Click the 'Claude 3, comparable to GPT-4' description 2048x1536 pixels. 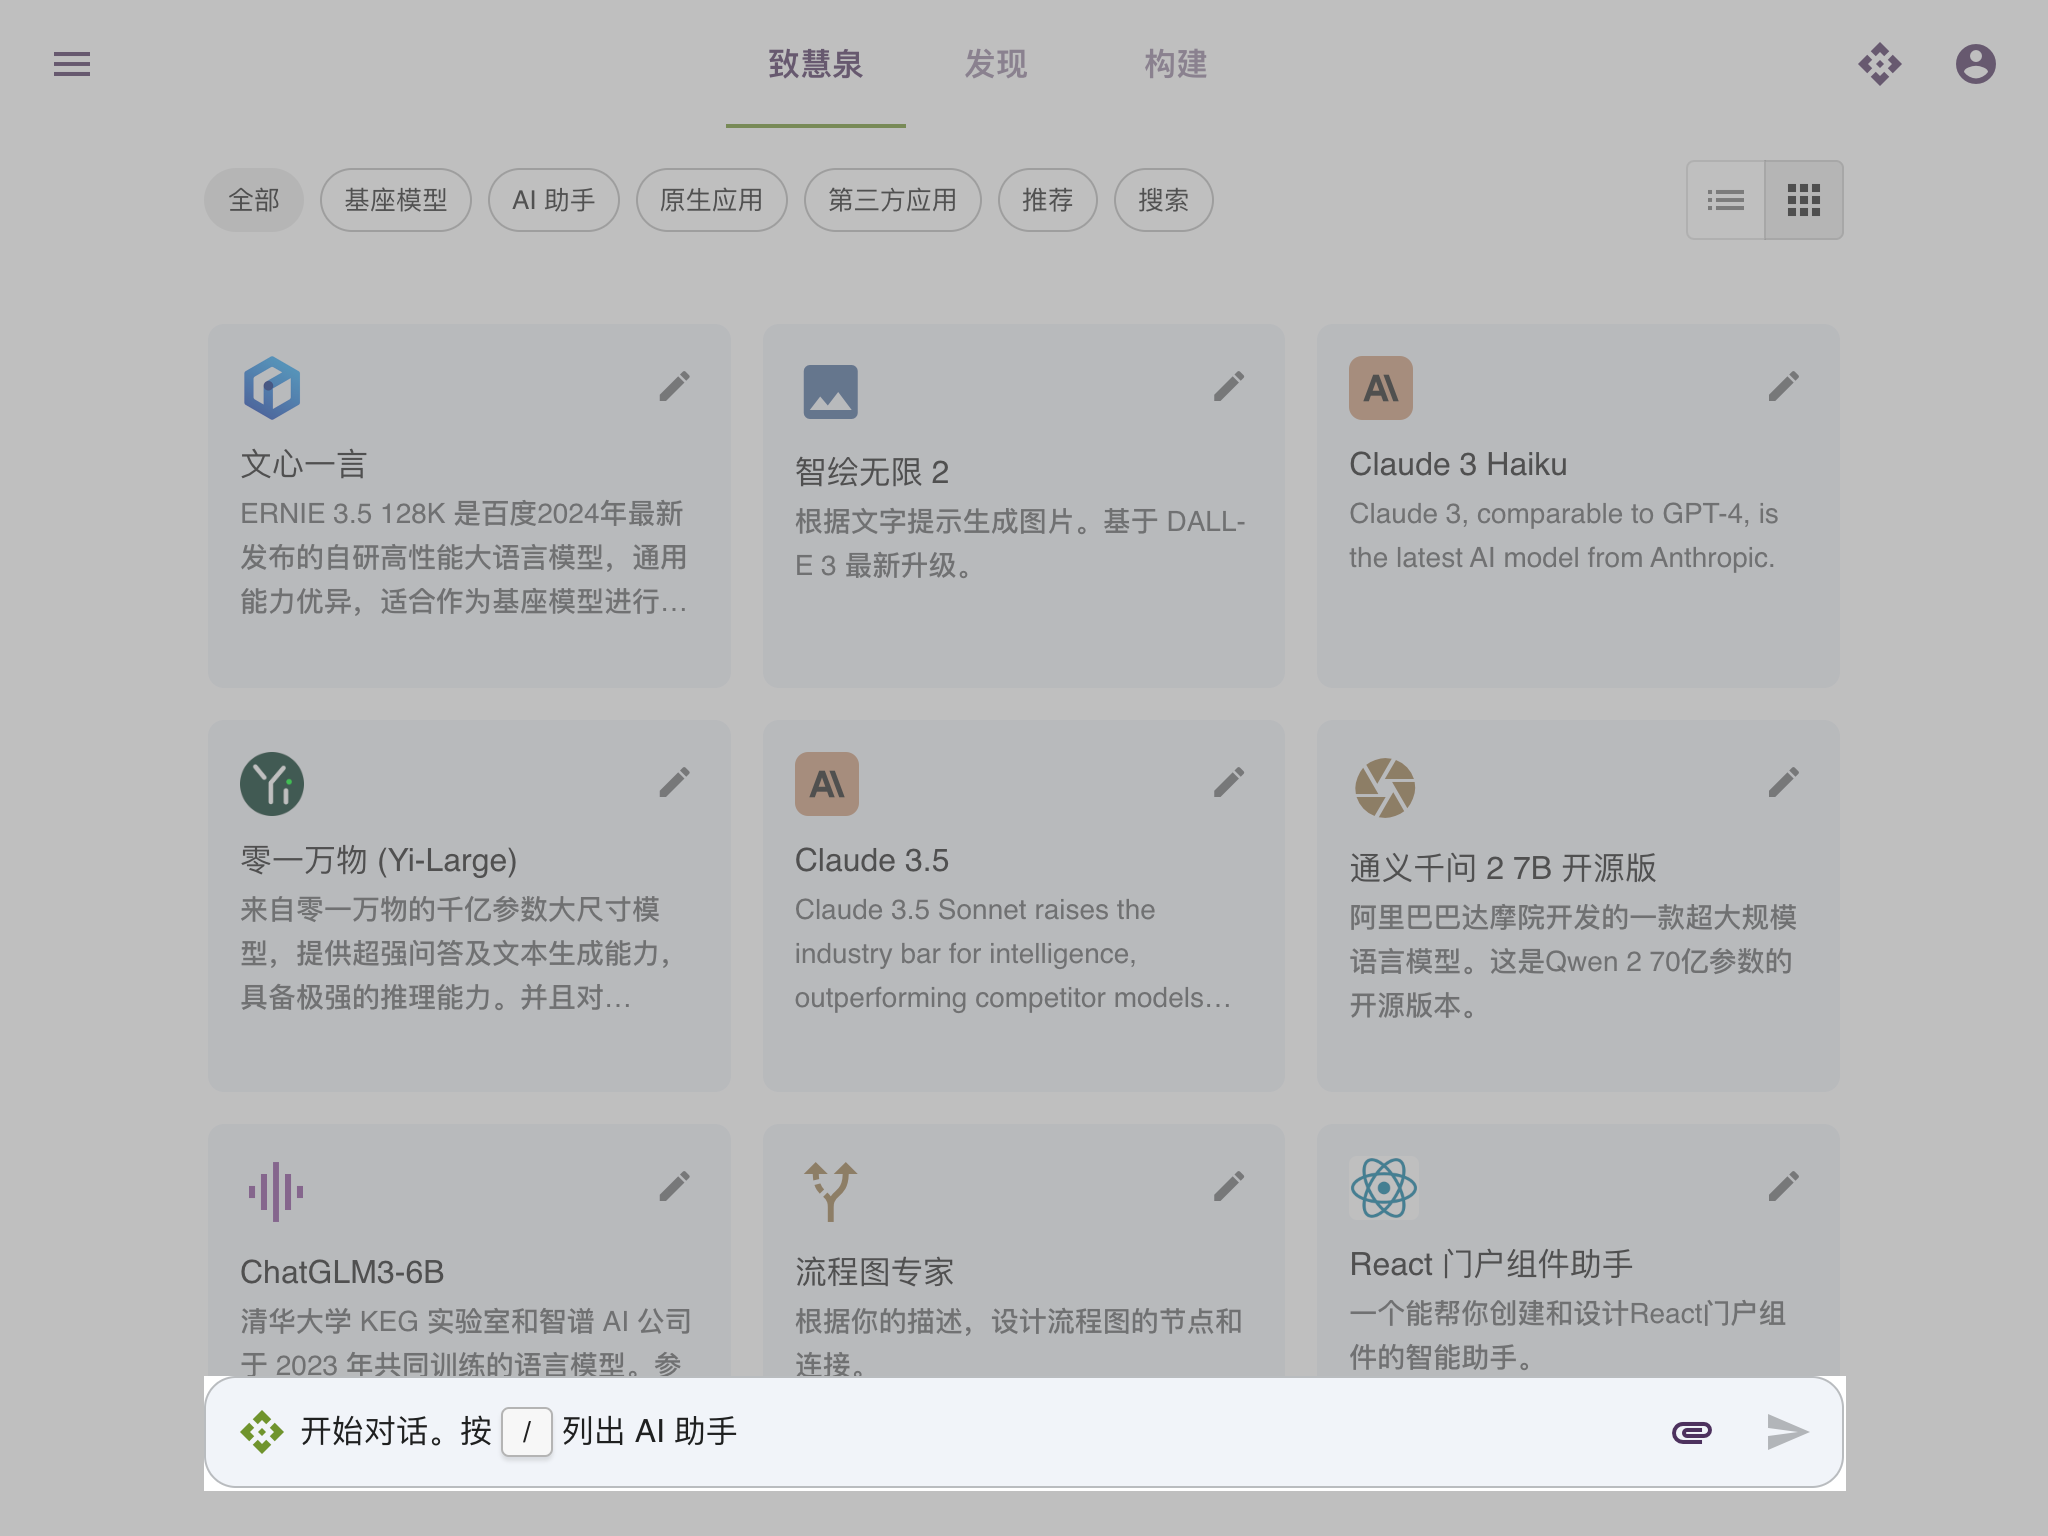pos(1563,536)
